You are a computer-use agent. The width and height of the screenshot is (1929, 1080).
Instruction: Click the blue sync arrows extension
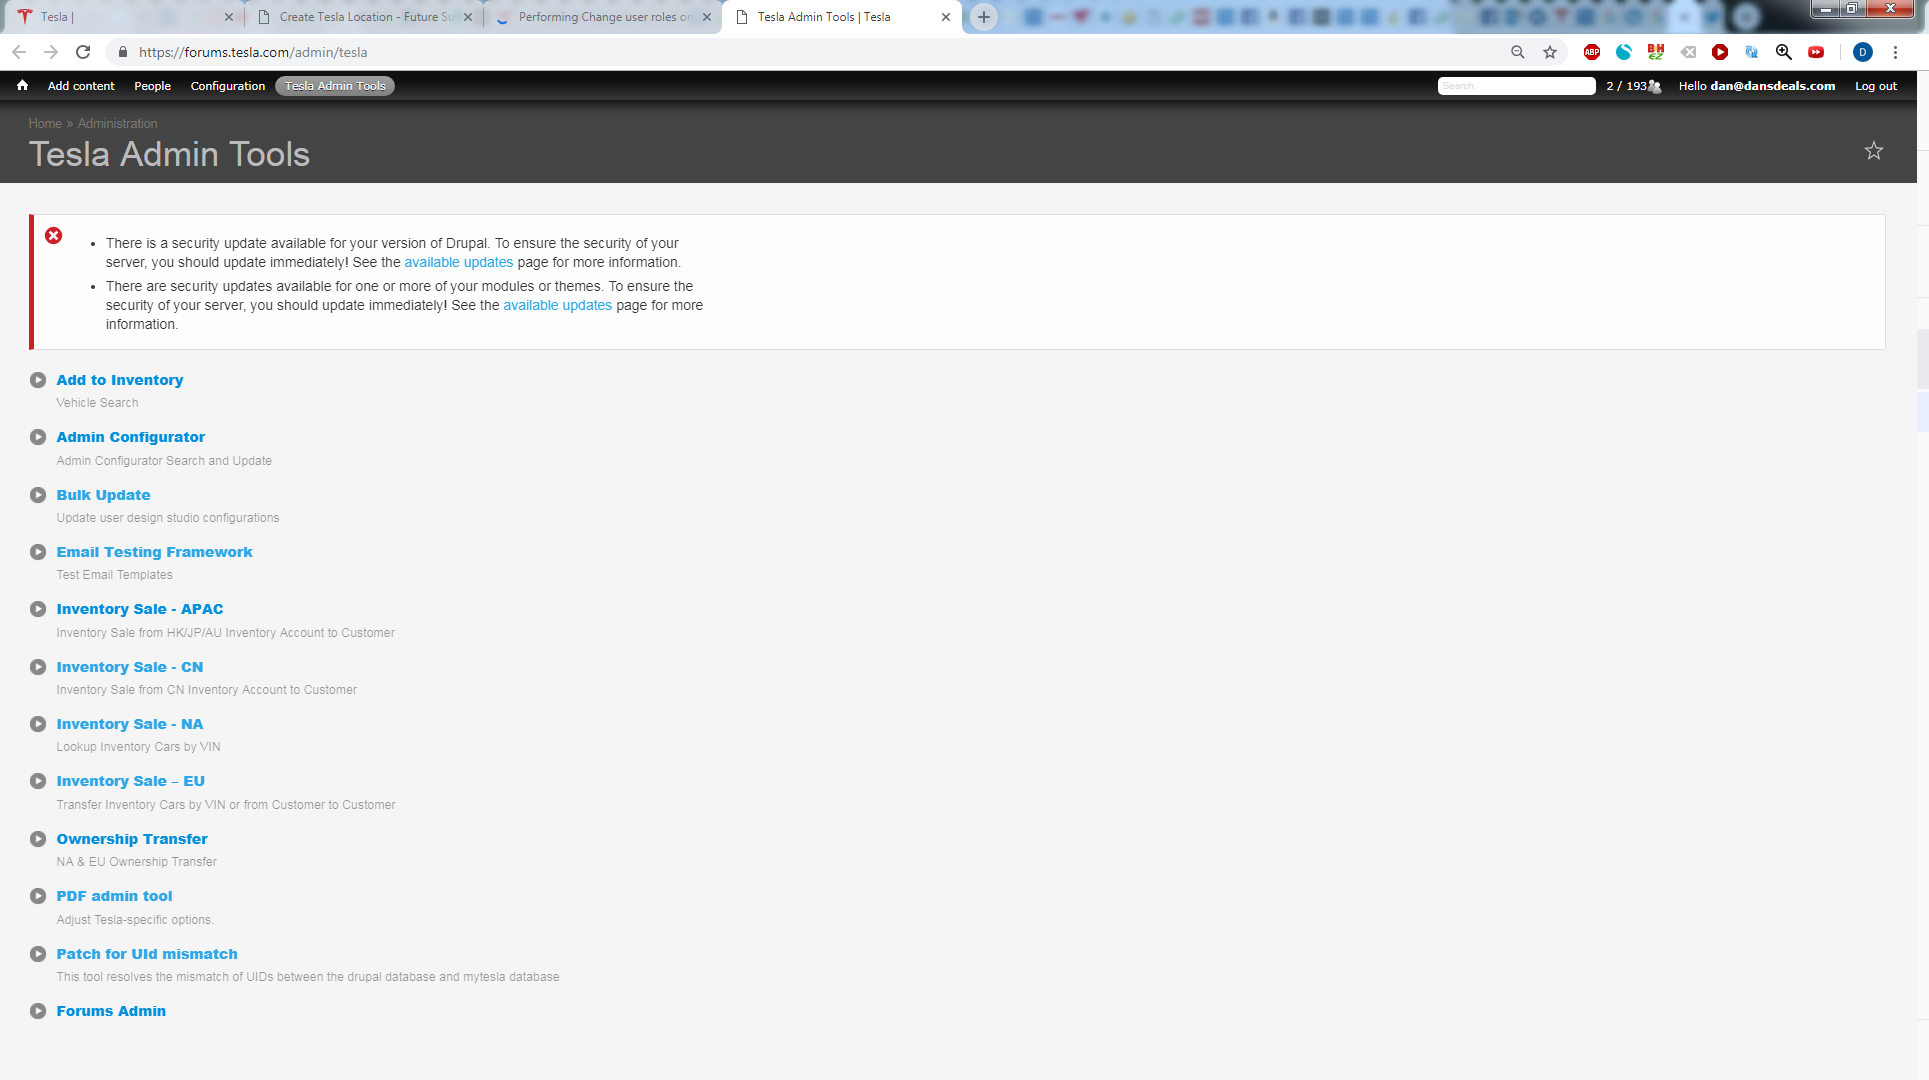1752,52
